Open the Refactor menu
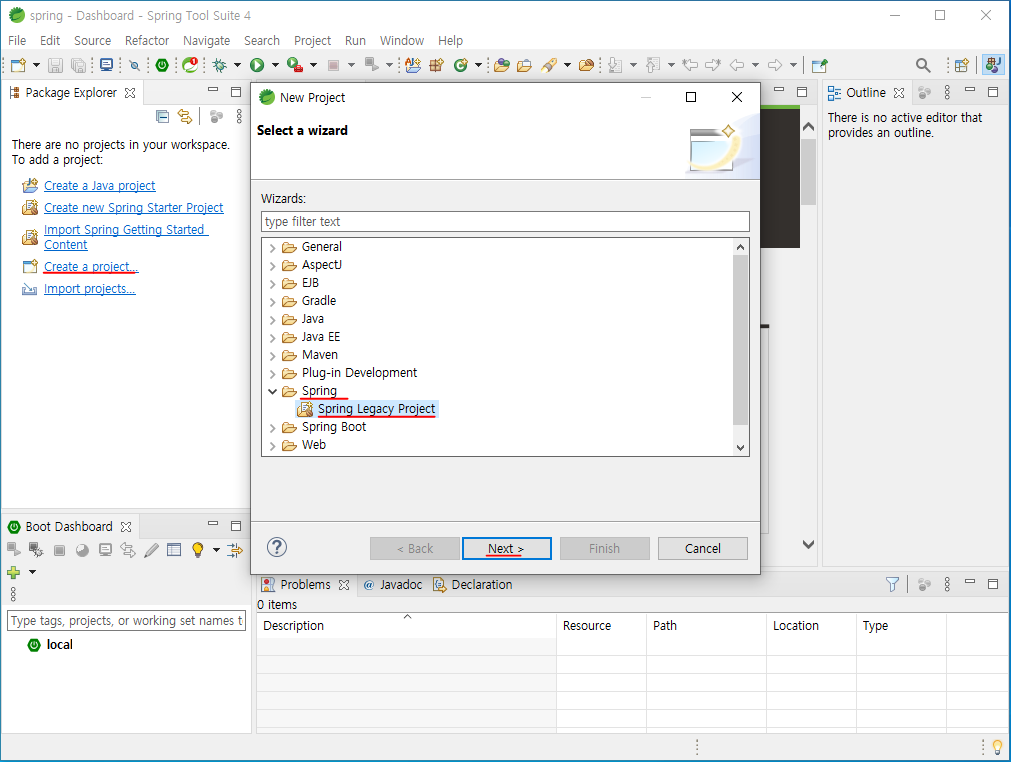Viewport: 1011px width, 762px height. [147, 41]
